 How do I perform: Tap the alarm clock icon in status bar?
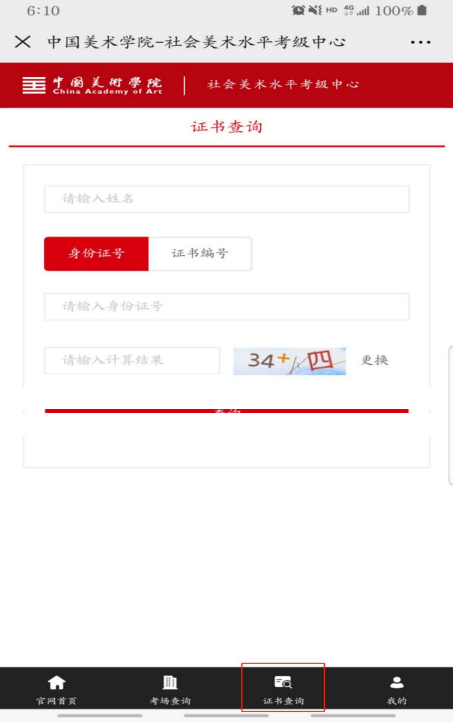coord(298,10)
